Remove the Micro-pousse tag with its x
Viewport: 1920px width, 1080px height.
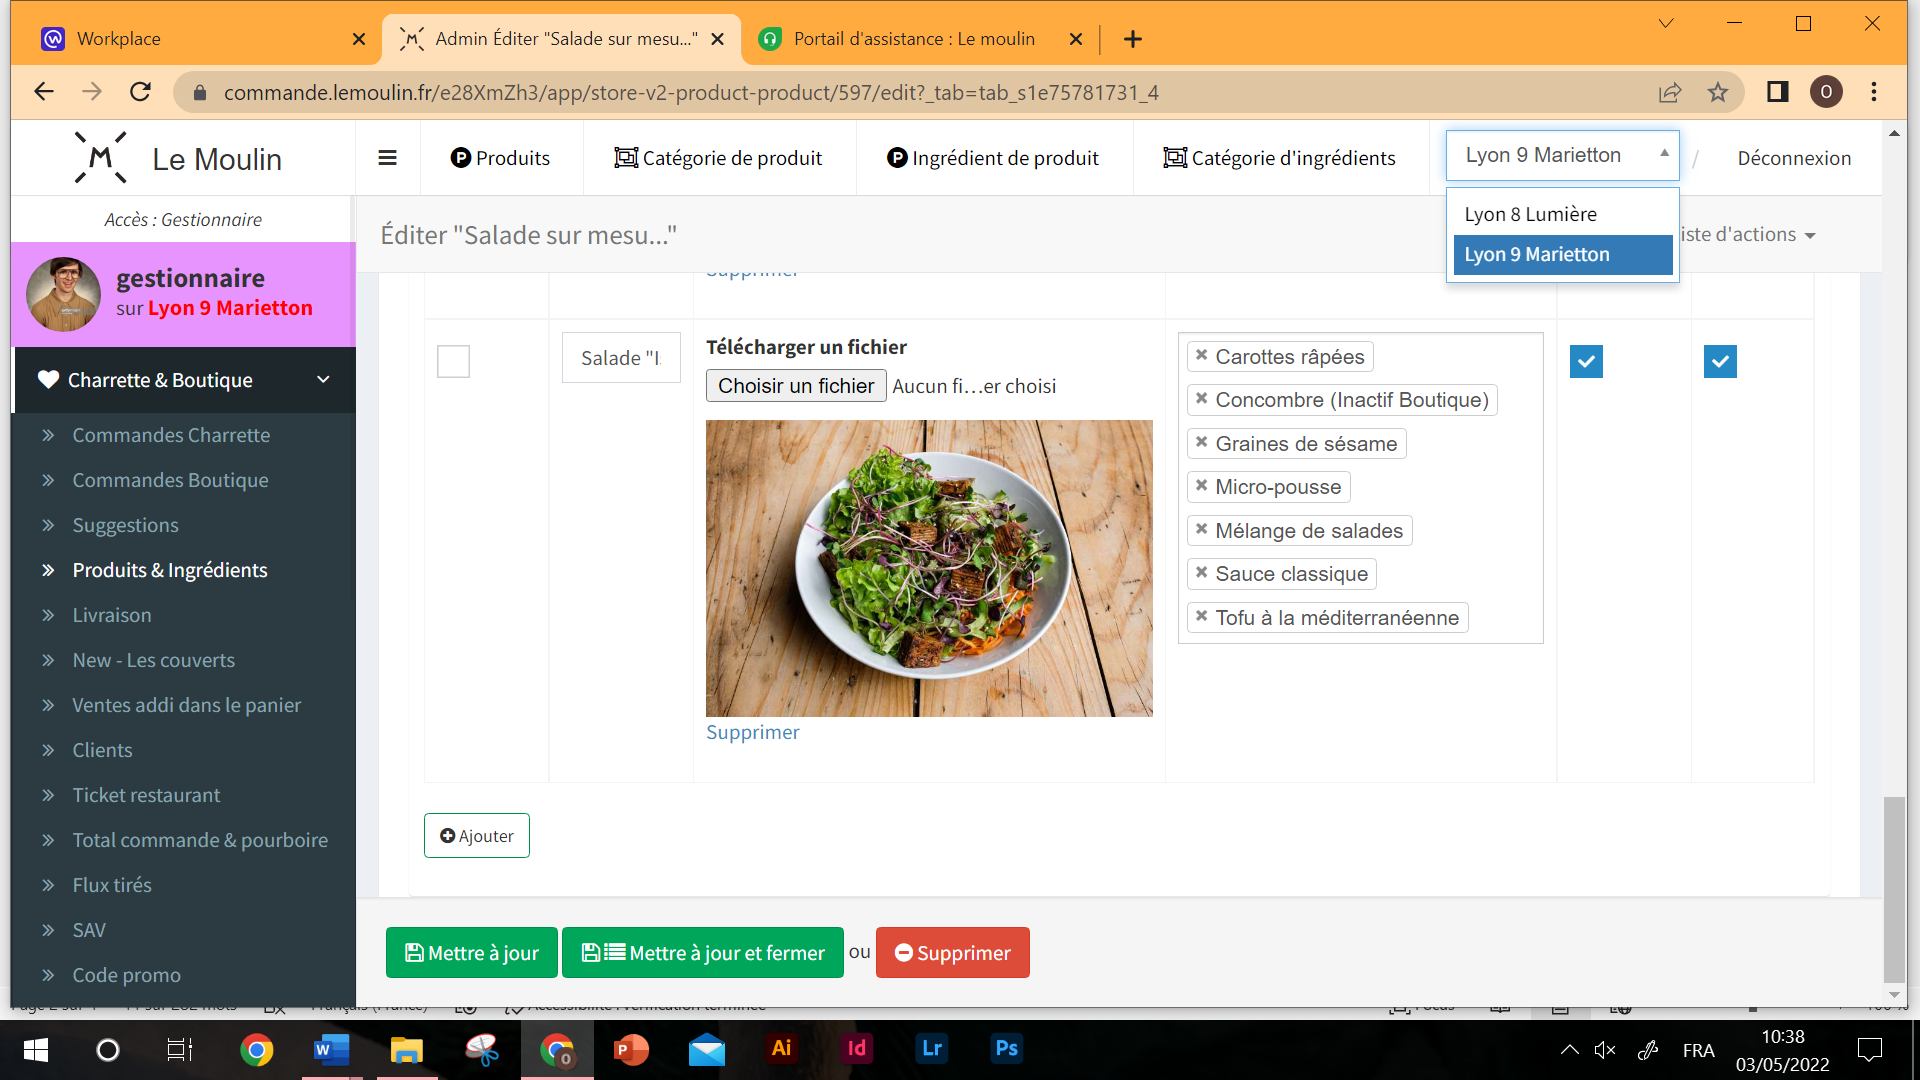click(x=1201, y=486)
